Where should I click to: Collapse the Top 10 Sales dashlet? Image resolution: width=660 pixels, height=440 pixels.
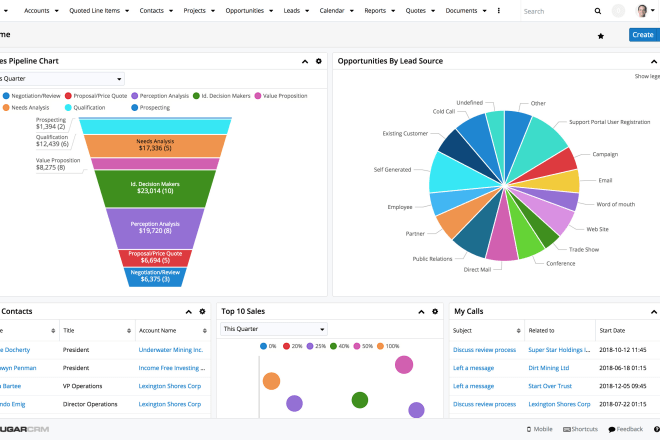point(421,312)
